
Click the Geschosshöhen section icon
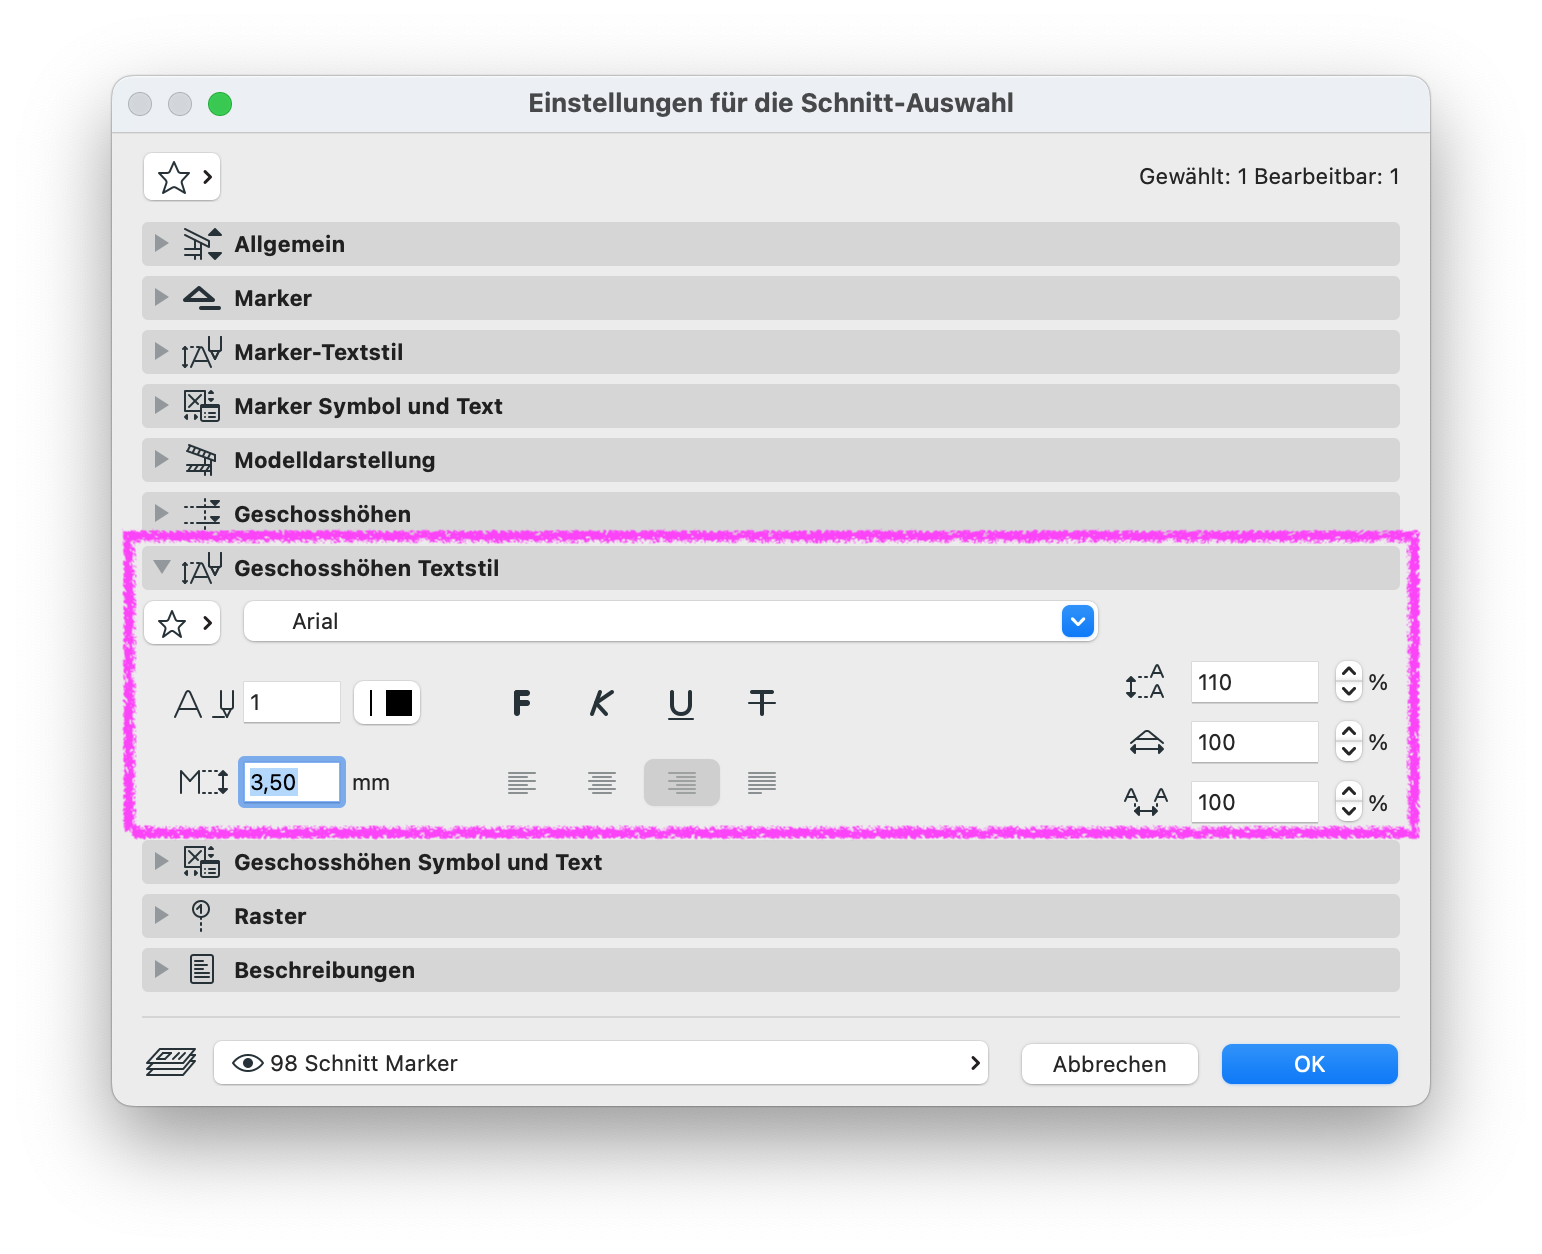pos(202,514)
